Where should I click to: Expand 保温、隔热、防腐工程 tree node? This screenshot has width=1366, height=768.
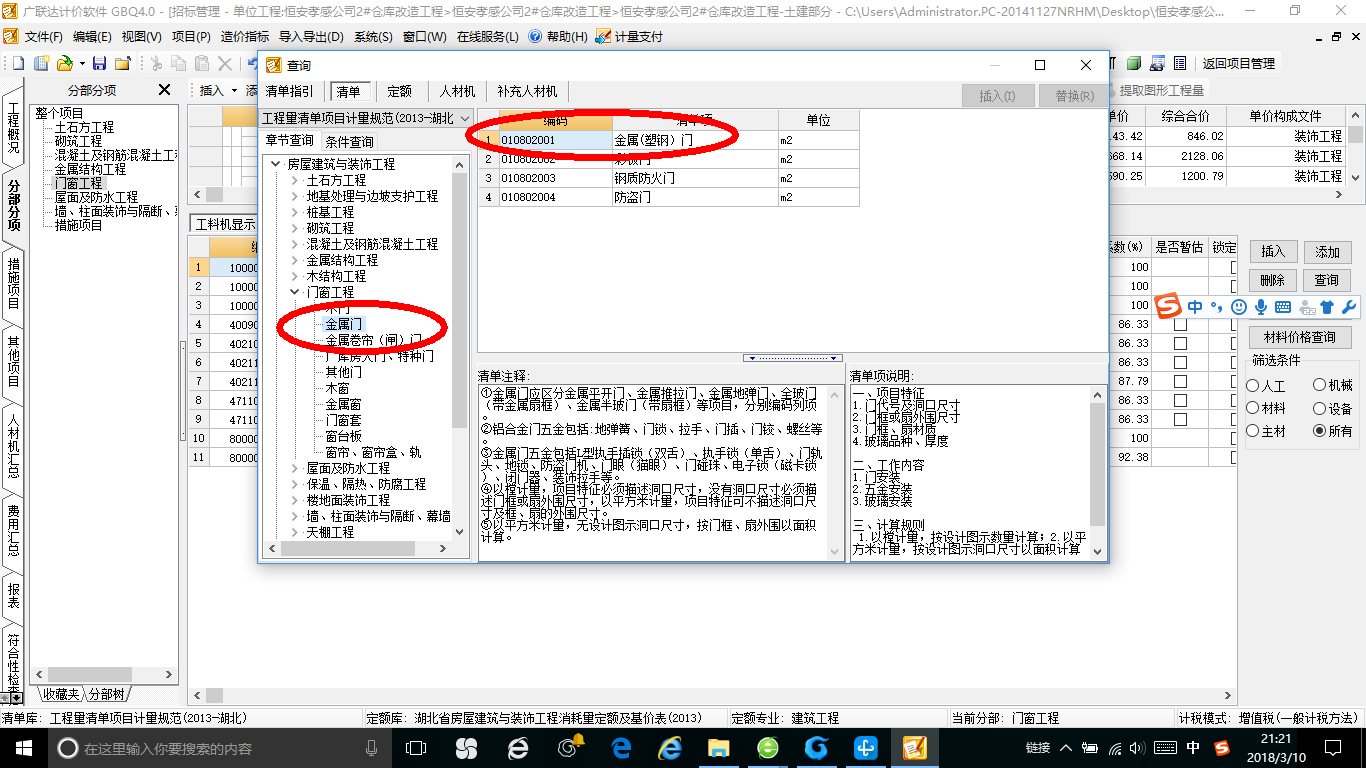coord(294,484)
